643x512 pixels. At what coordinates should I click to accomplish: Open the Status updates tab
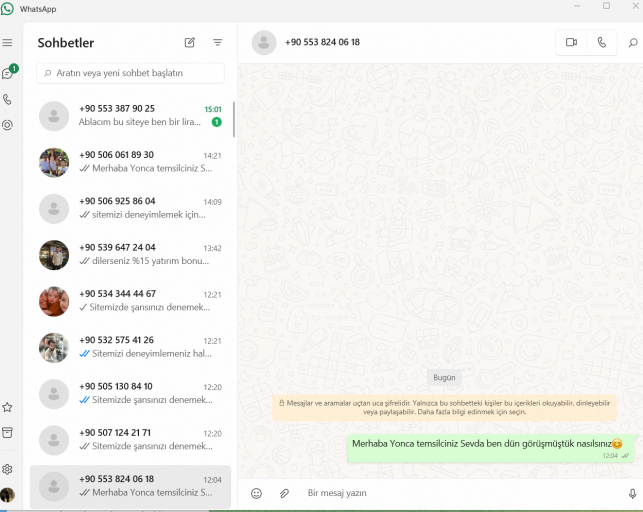tap(7, 125)
